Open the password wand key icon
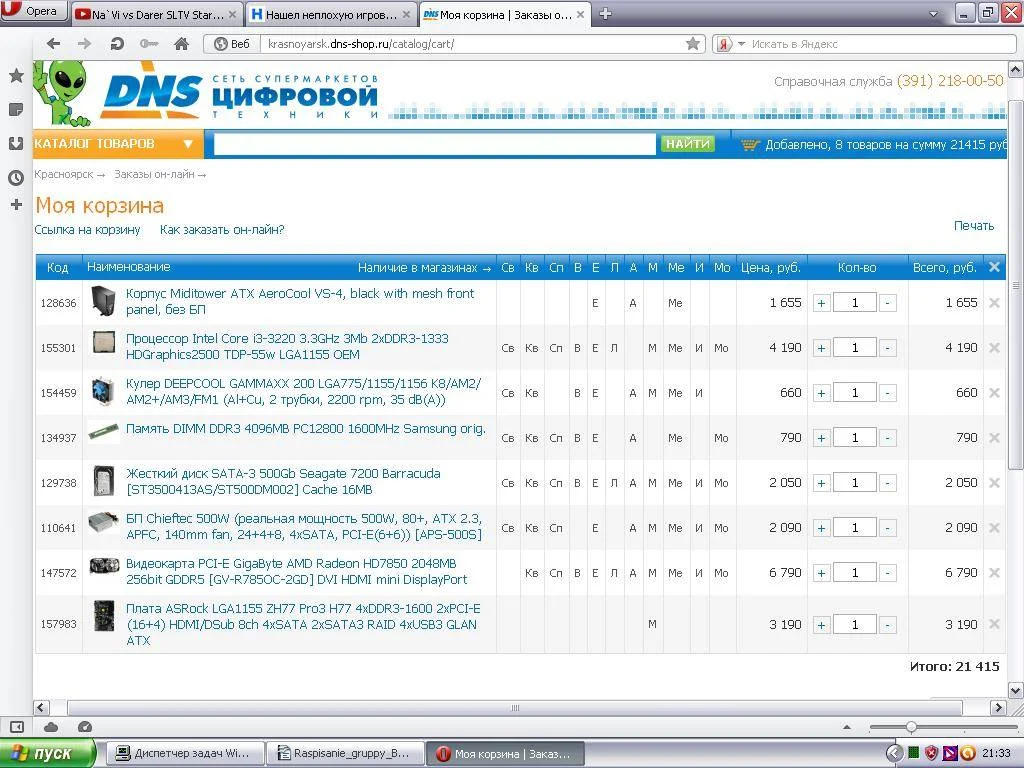 pos(149,44)
